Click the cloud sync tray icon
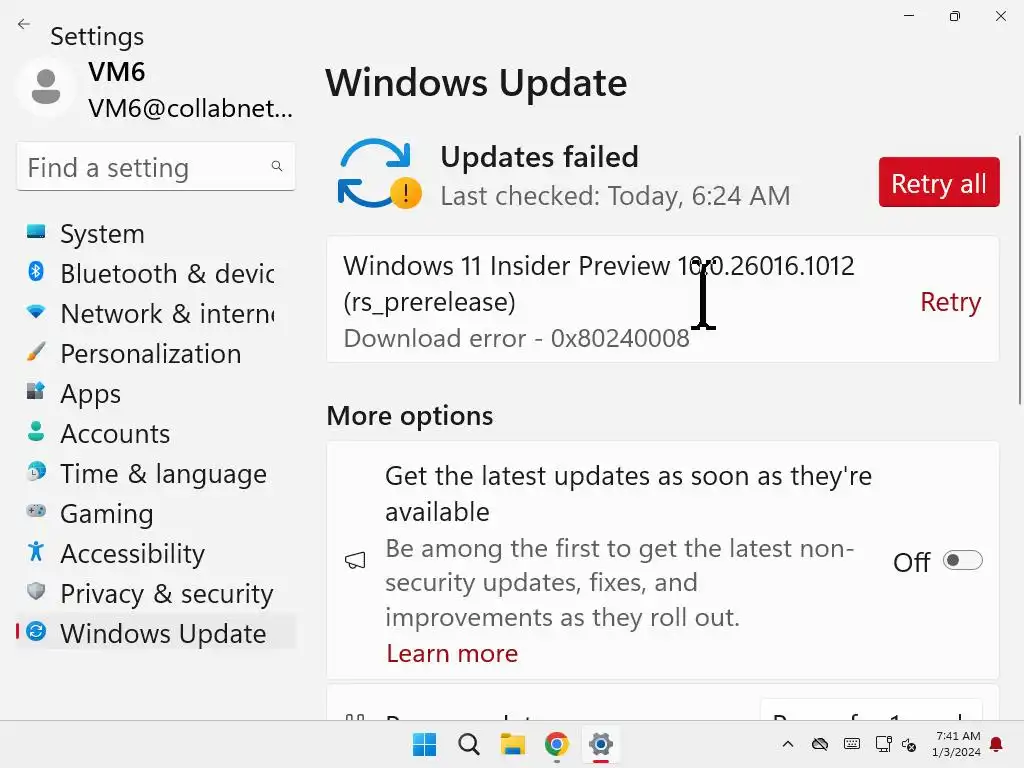The height and width of the screenshot is (768, 1024). (x=820, y=744)
